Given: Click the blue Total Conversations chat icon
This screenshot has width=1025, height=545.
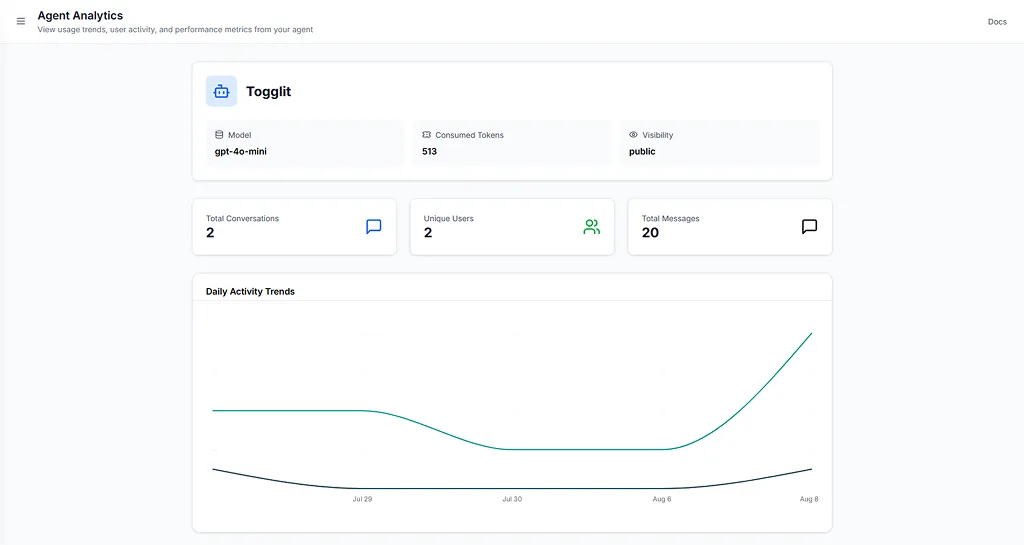Looking at the screenshot, I should 374,227.
